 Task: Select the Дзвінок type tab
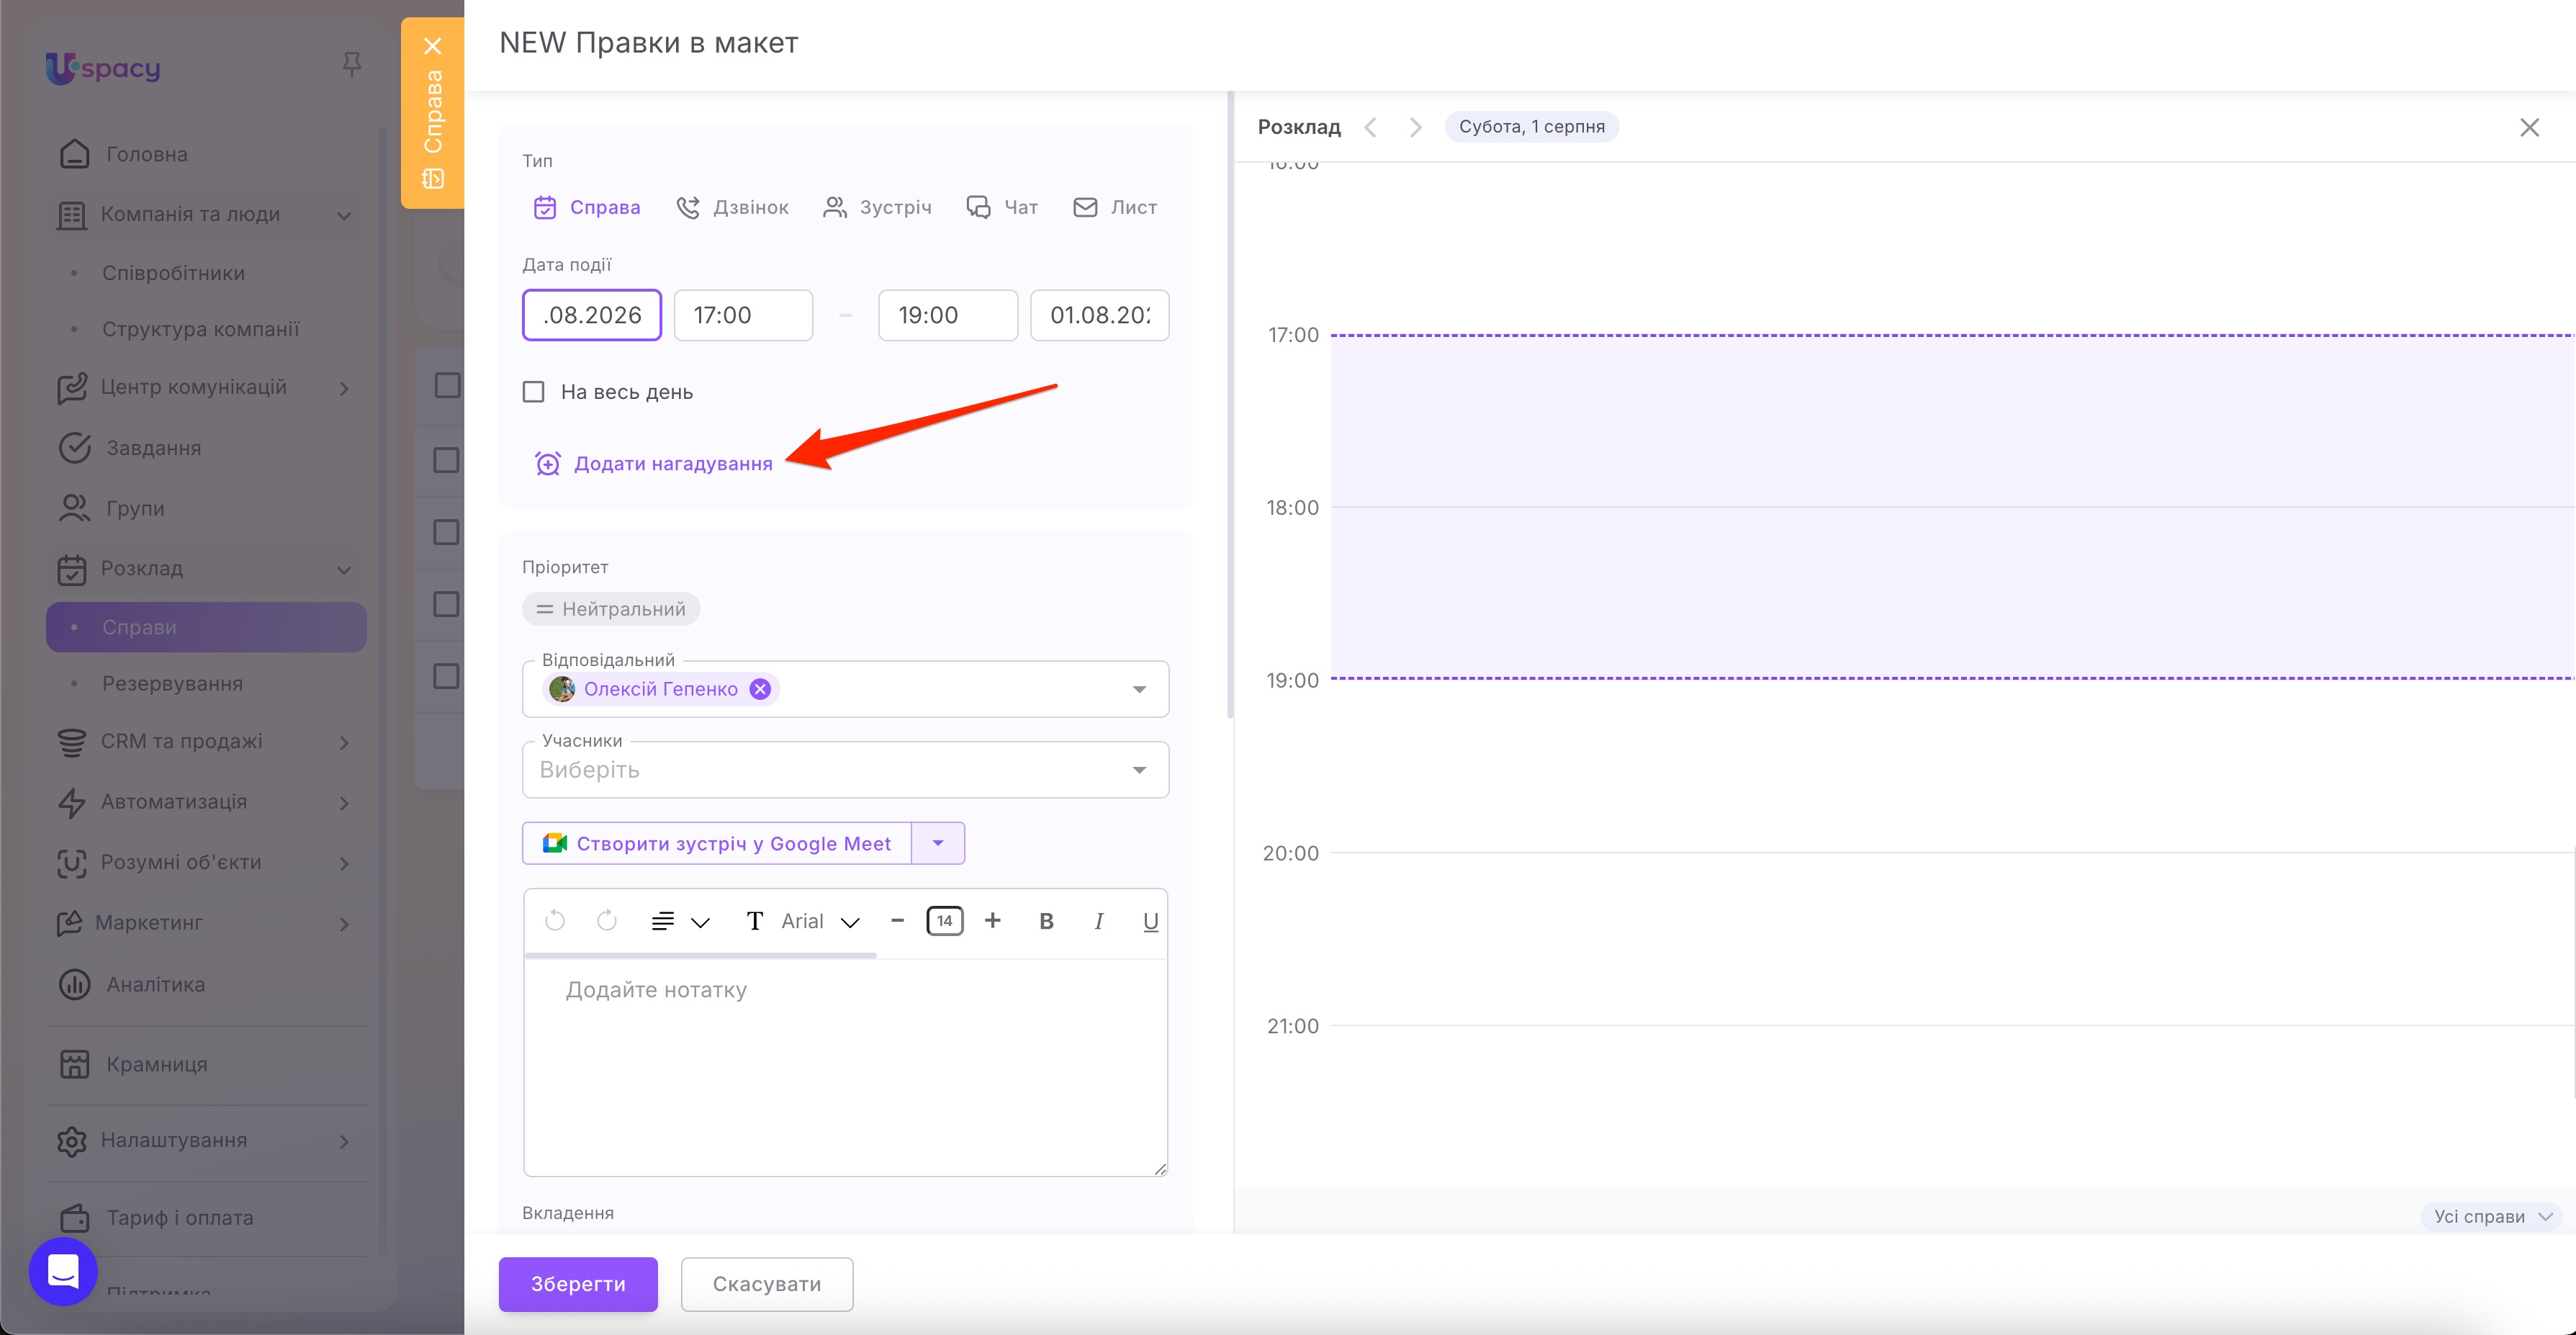pos(733,207)
